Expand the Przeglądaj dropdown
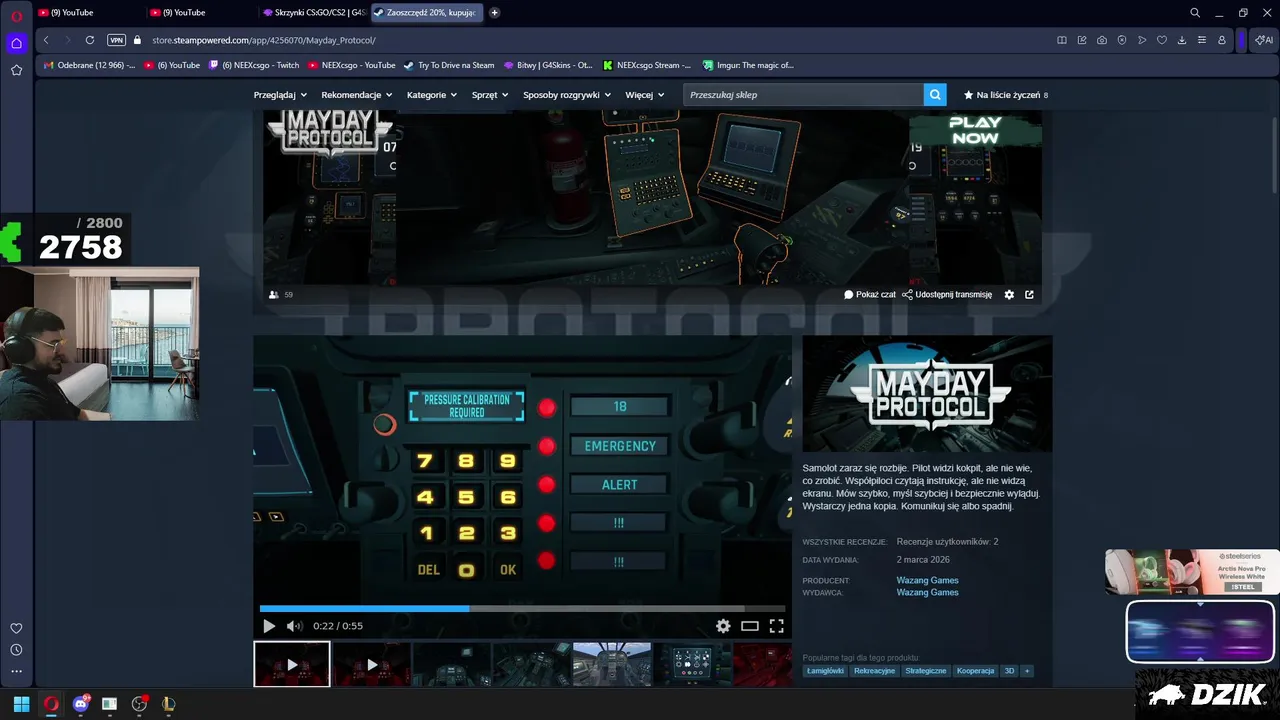Viewport: 1280px width, 720px height. point(280,95)
